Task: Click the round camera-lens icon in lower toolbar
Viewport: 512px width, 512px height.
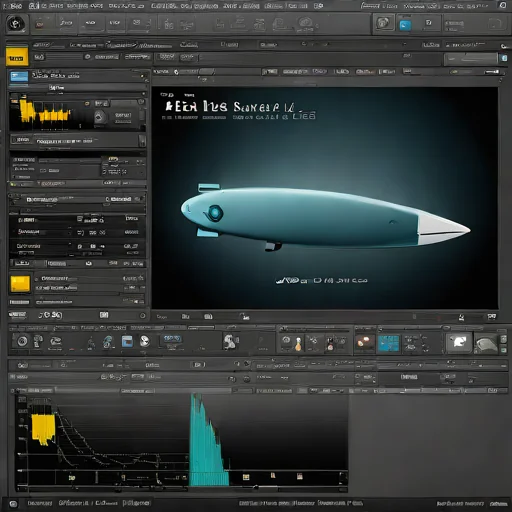Action: (22, 341)
